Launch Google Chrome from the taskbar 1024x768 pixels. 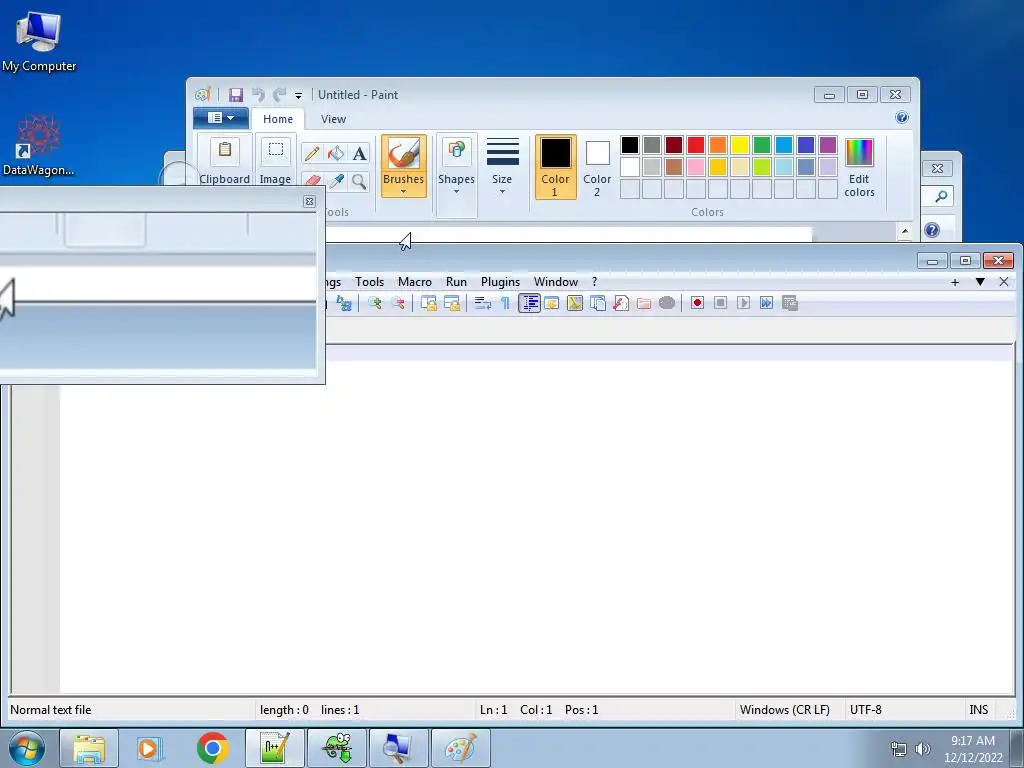coord(212,748)
